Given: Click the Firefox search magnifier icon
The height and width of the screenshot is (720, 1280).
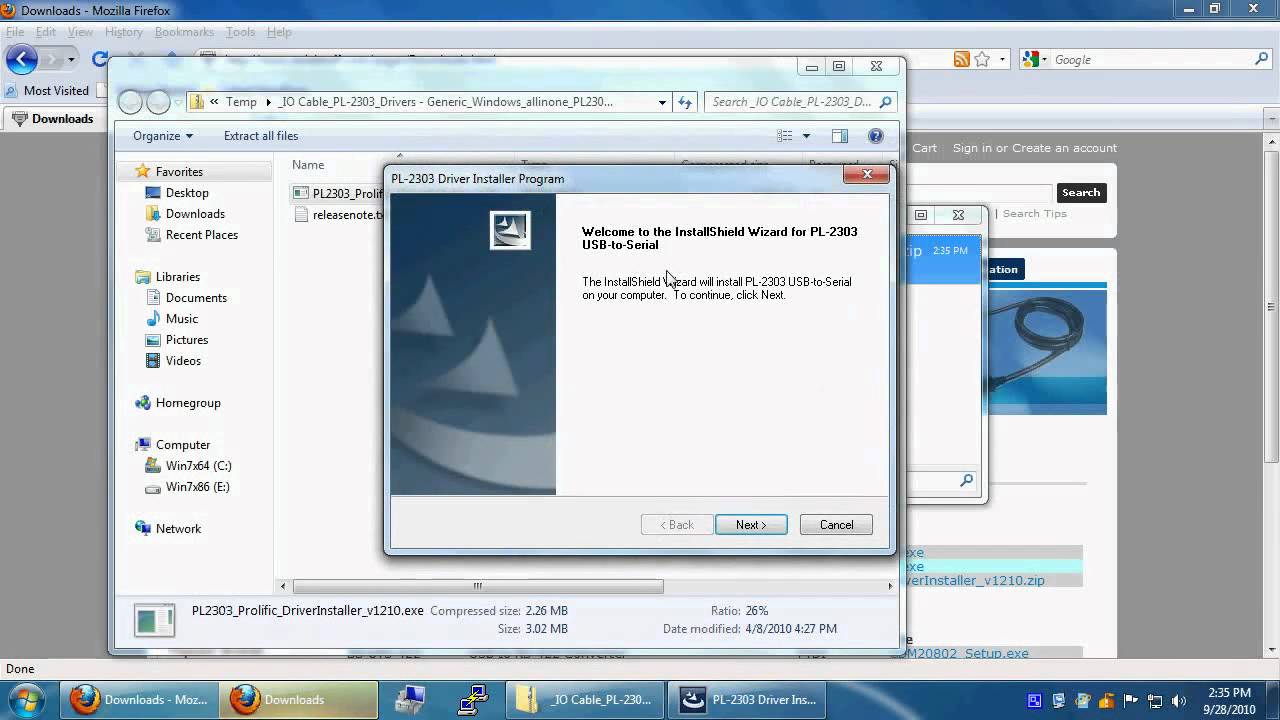Looking at the screenshot, I should pyautogui.click(x=1261, y=60).
